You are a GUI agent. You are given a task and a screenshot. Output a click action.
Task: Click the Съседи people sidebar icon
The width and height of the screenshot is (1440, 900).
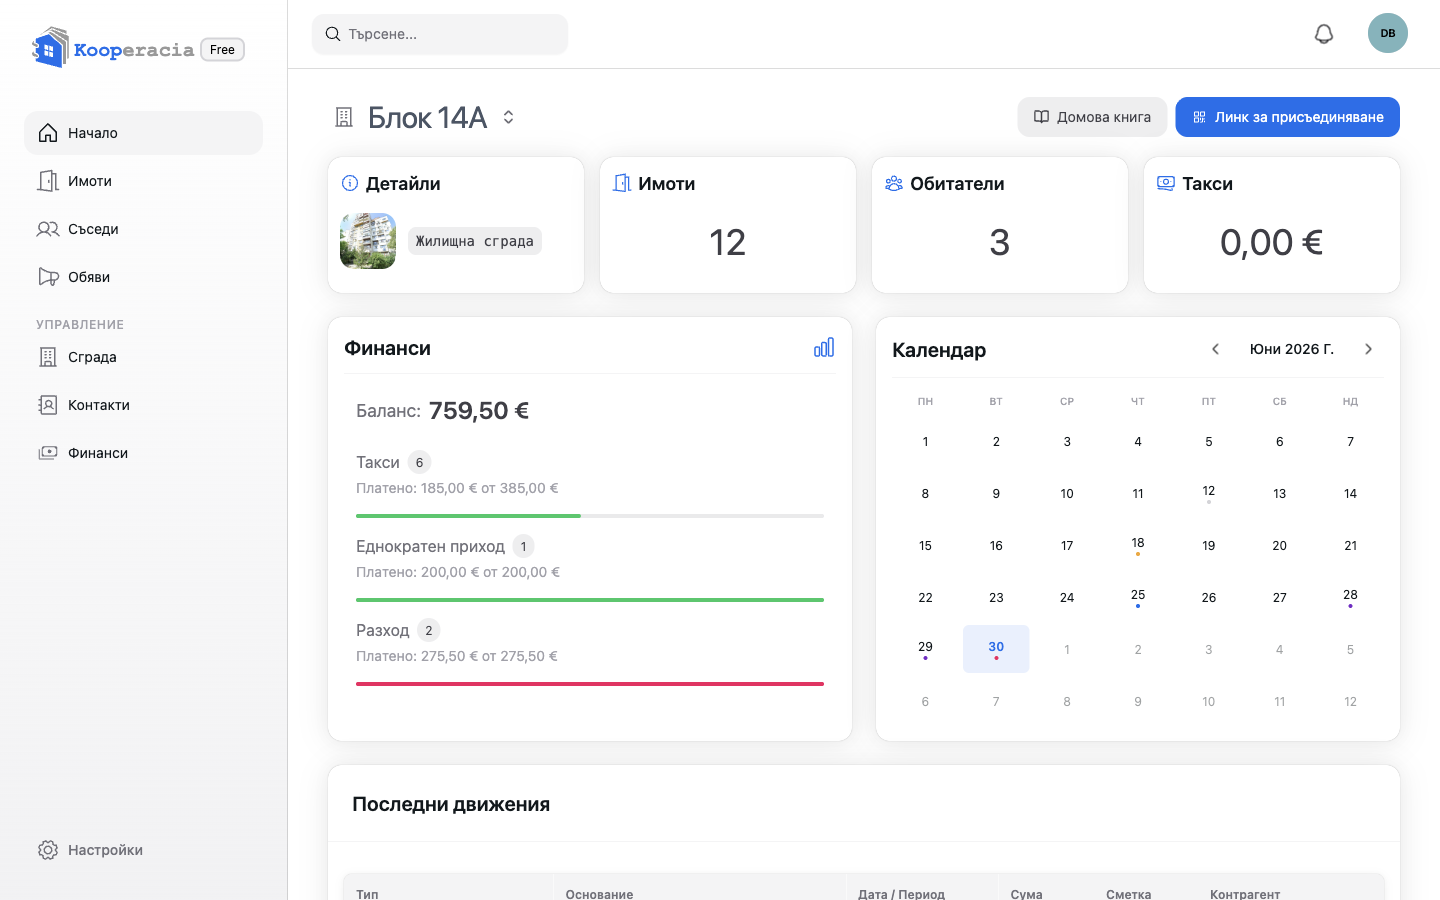pos(48,229)
